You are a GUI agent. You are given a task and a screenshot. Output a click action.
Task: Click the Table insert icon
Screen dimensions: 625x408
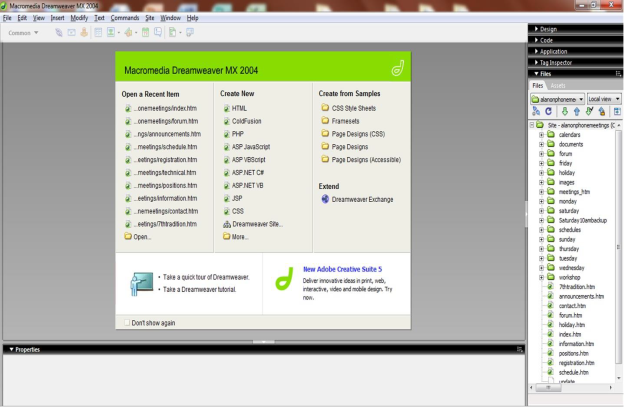(x=98, y=33)
